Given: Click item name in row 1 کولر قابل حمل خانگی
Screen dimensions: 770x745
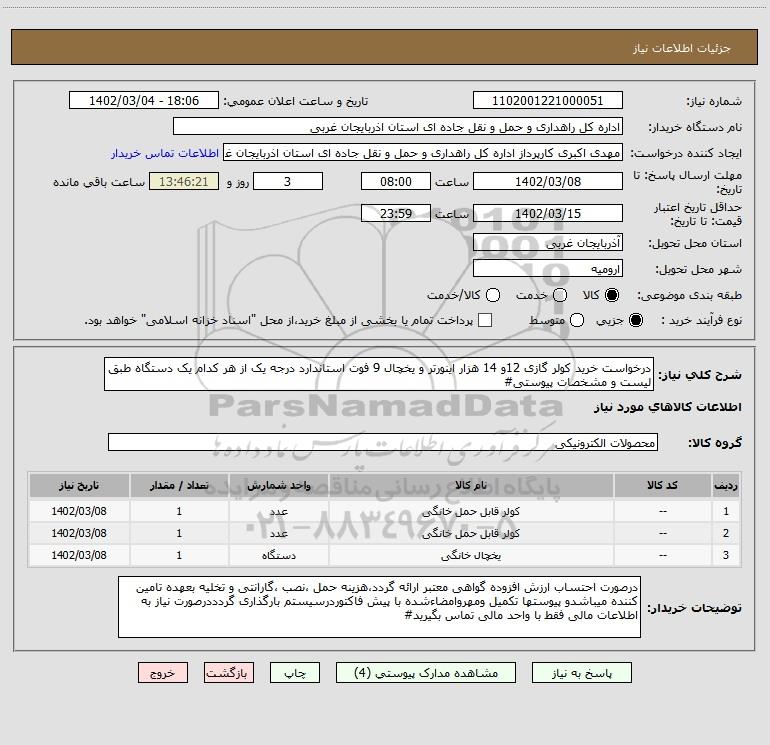Looking at the screenshot, I should point(471,511).
